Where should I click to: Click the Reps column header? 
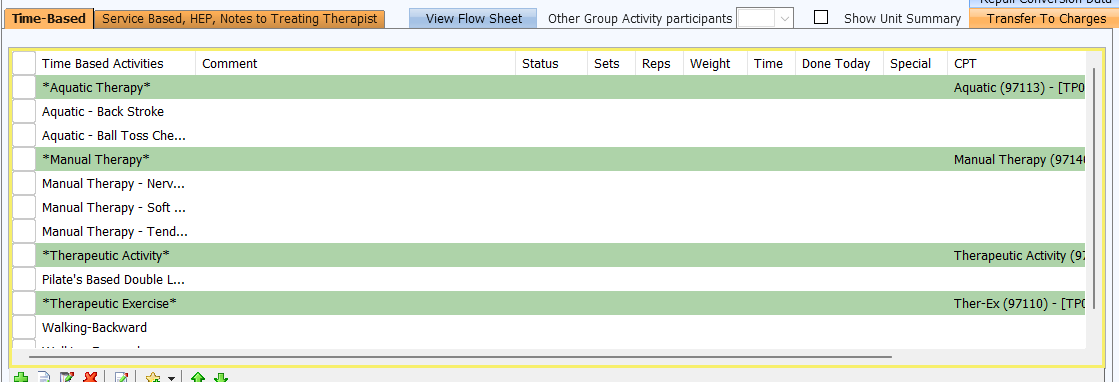click(x=659, y=64)
